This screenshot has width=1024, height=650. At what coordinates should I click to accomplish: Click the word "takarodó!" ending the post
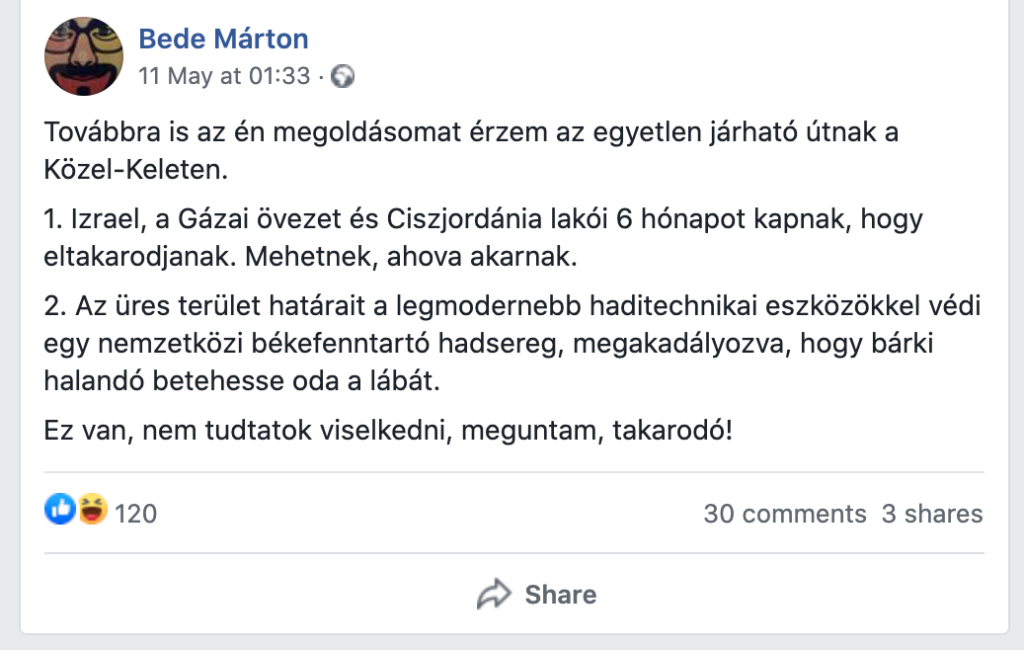click(x=673, y=431)
